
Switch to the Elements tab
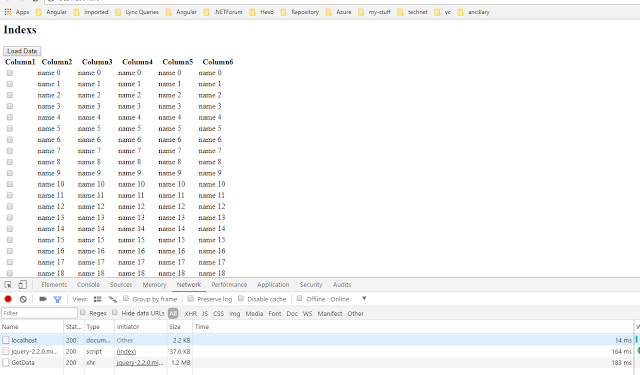54,285
